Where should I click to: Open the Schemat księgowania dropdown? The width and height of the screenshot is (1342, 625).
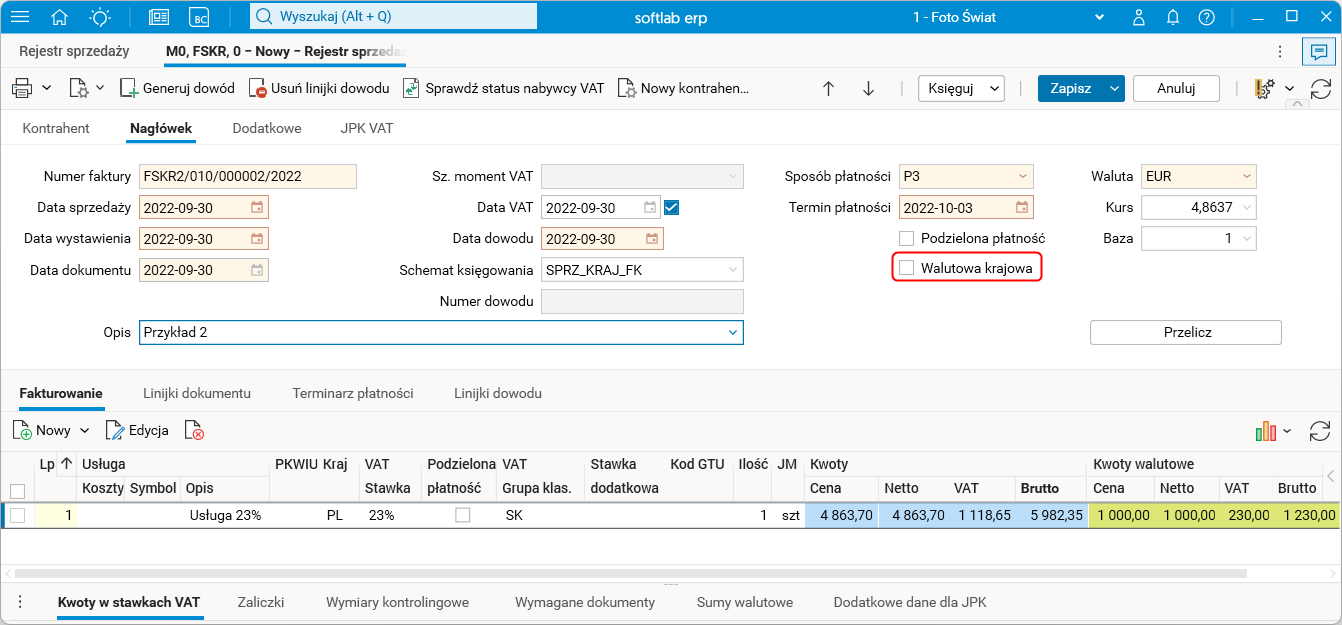[x=732, y=270]
